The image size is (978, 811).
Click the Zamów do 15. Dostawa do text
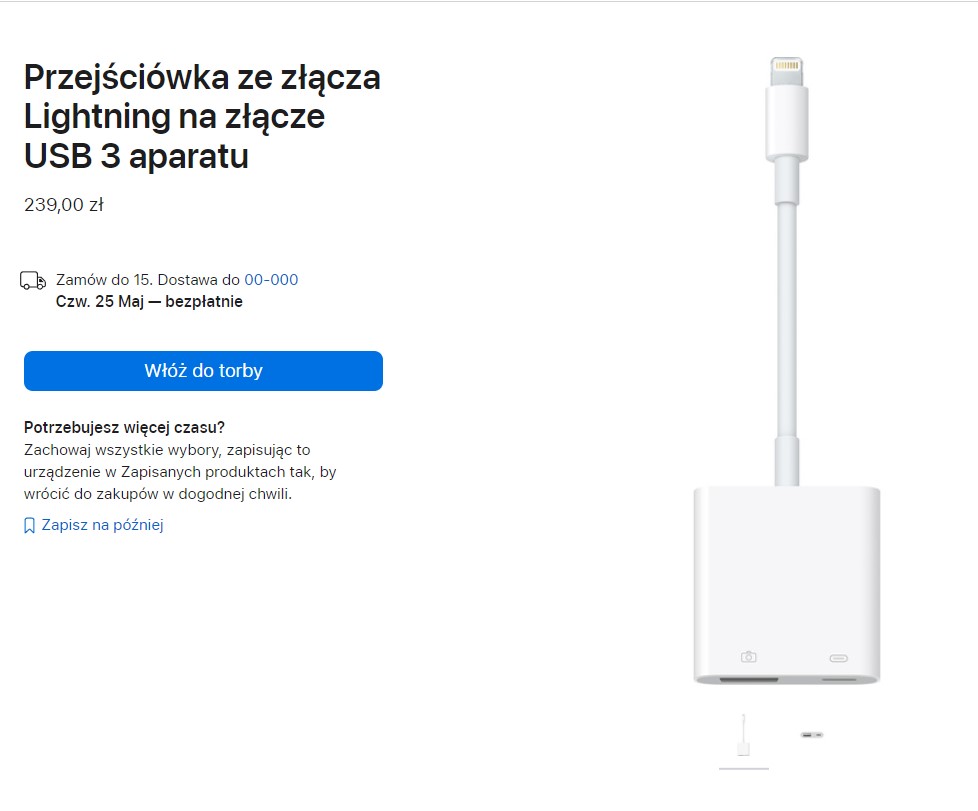click(x=148, y=279)
